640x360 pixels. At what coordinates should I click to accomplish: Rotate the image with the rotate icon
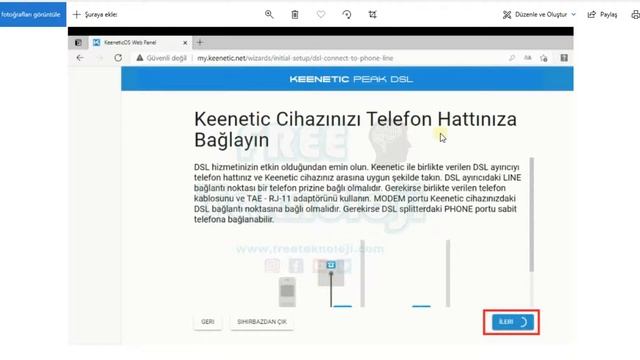tap(347, 15)
